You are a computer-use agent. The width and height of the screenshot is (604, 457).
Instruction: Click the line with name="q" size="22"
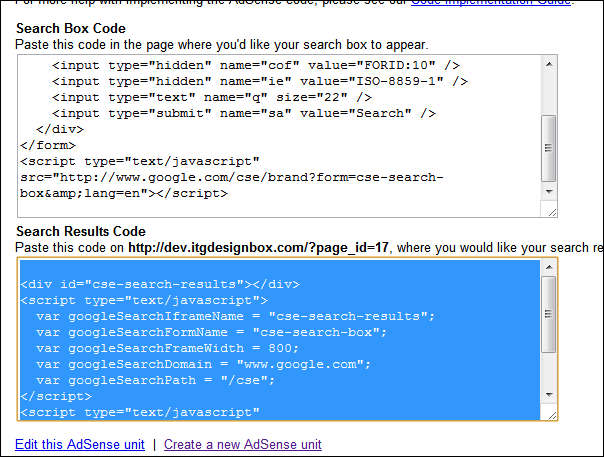(212, 97)
